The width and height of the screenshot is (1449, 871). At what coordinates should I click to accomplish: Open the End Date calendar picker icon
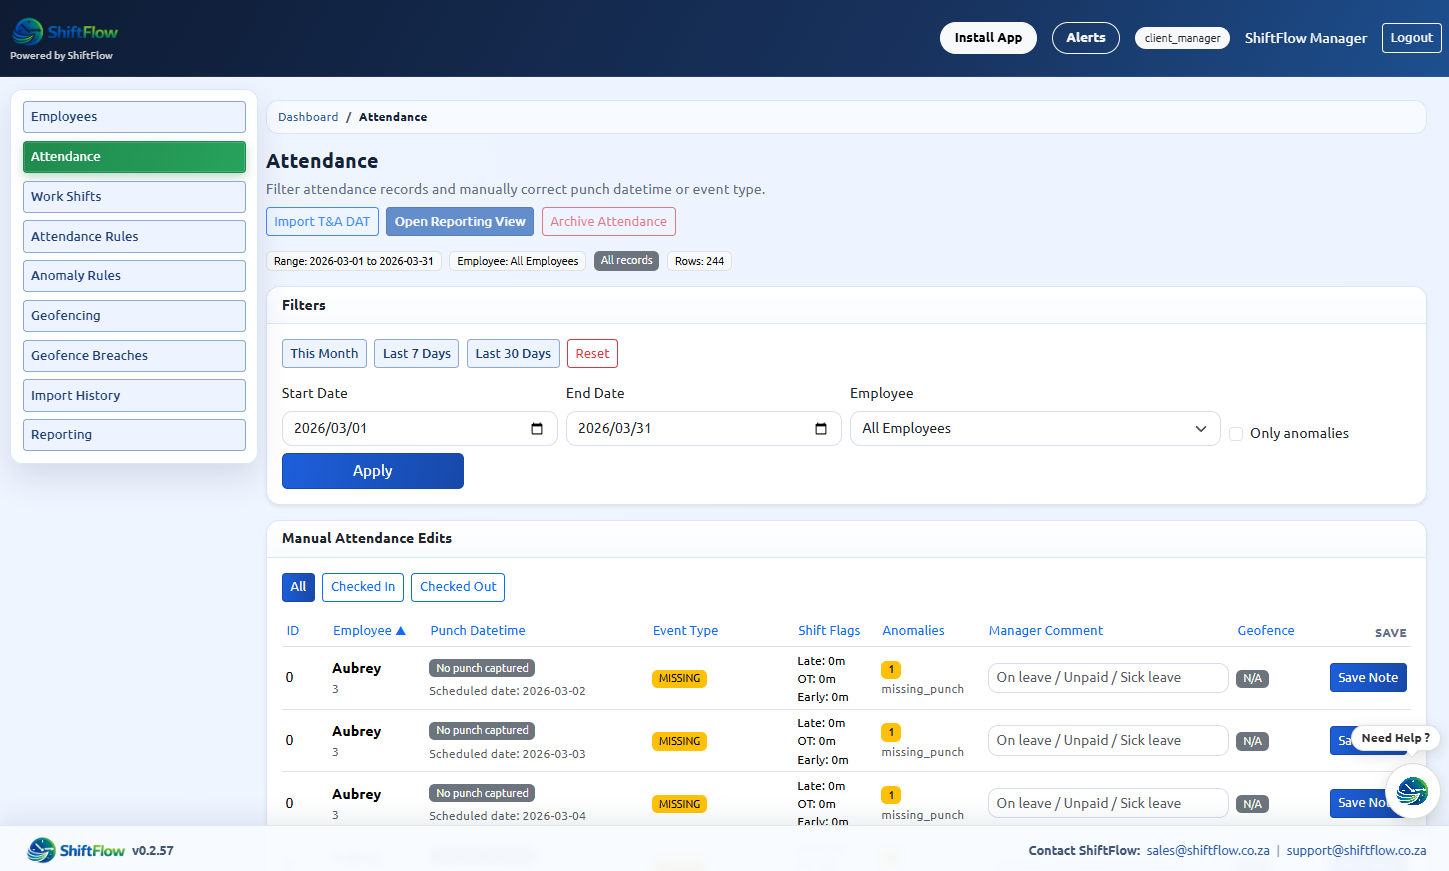[821, 429]
